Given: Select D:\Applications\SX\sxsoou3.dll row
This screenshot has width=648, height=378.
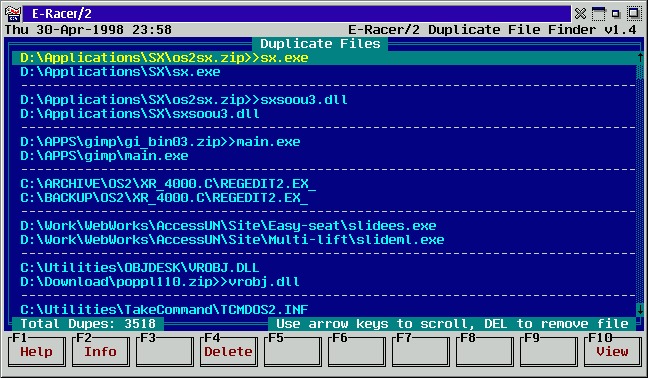Looking at the screenshot, I should click(x=324, y=114).
